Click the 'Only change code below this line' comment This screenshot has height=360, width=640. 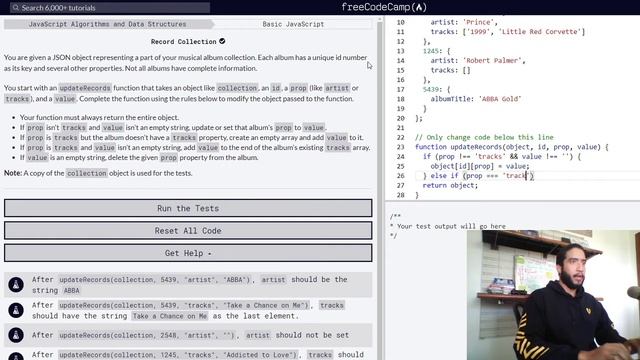click(x=484, y=137)
